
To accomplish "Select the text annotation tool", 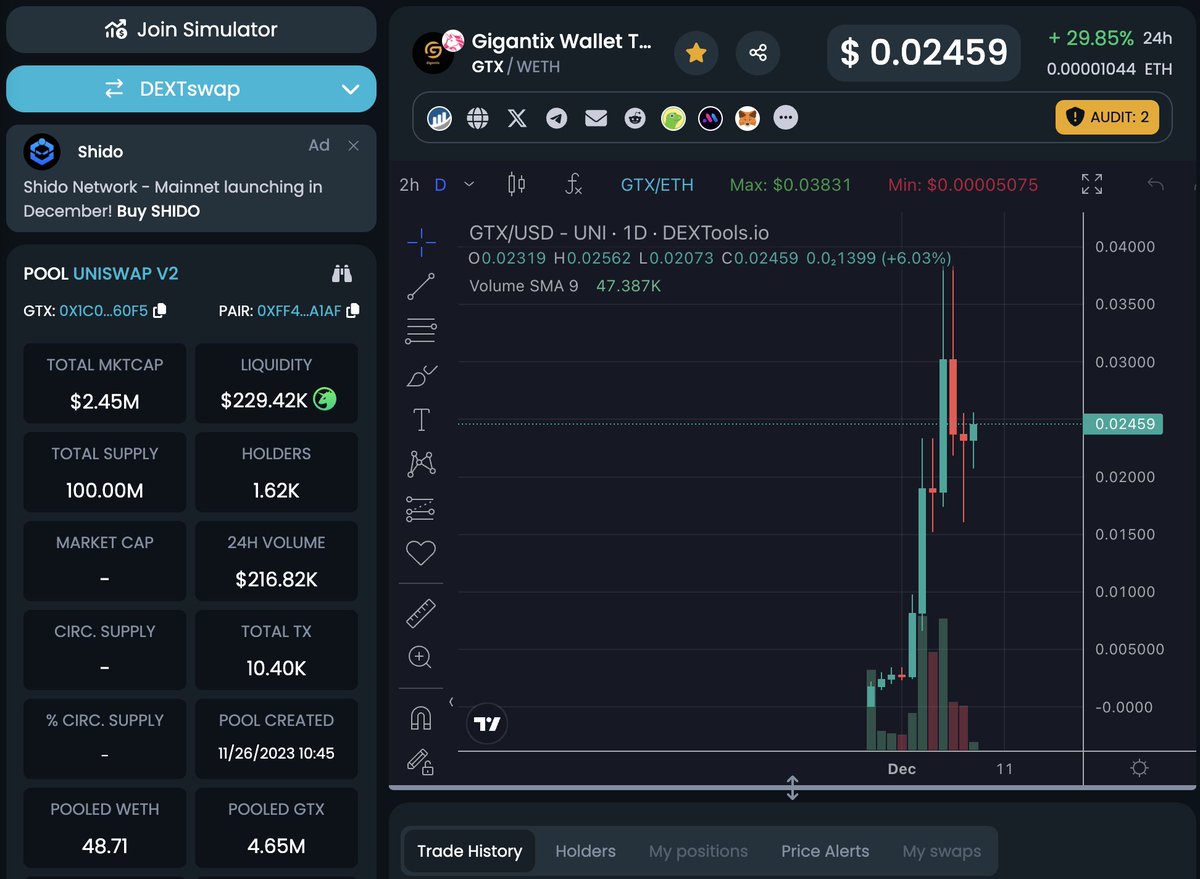I will [420, 419].
